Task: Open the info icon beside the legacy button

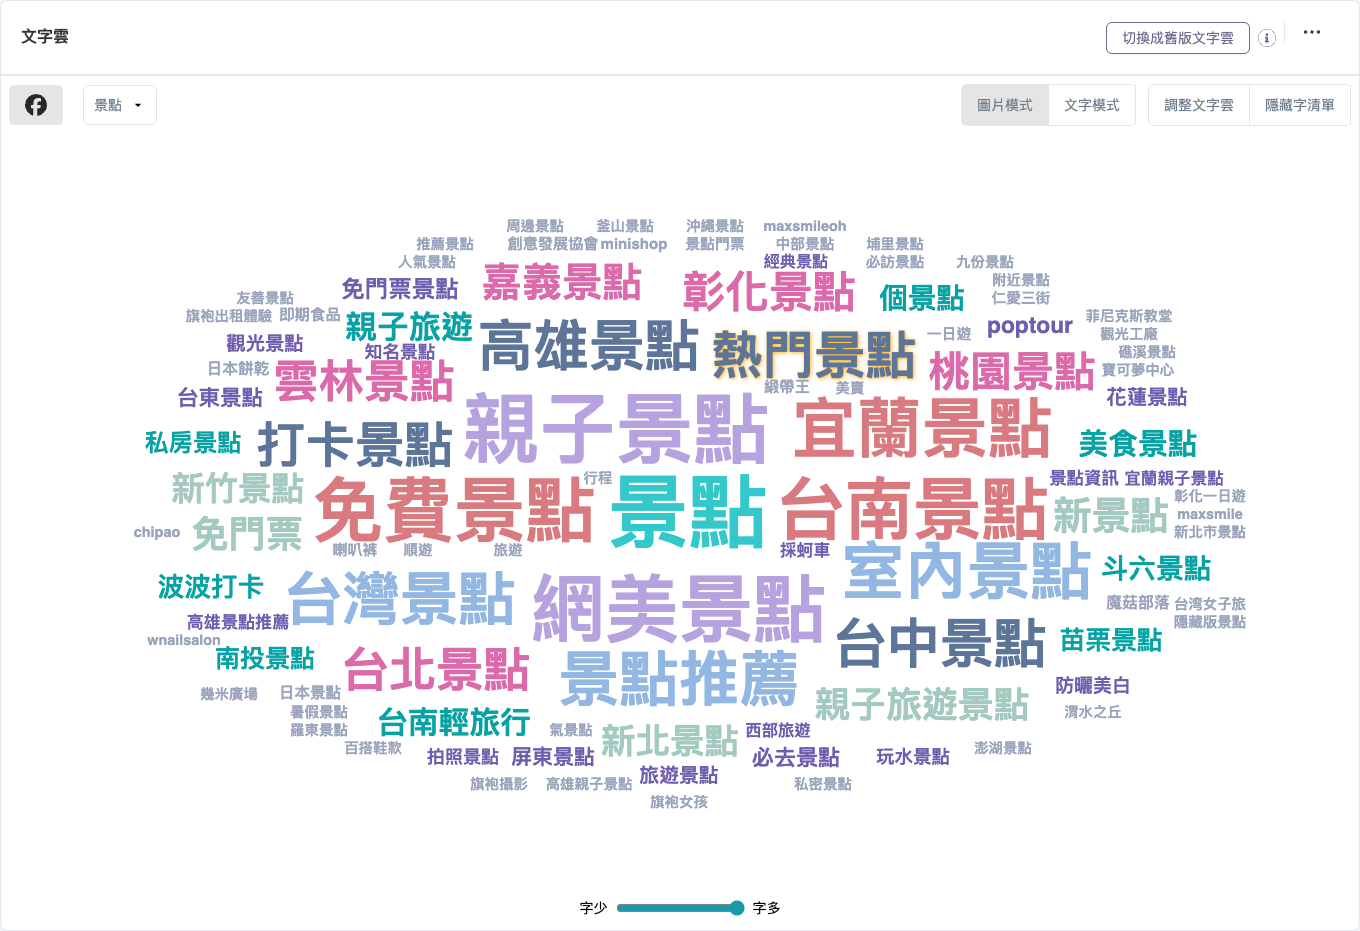Action: (x=1267, y=38)
